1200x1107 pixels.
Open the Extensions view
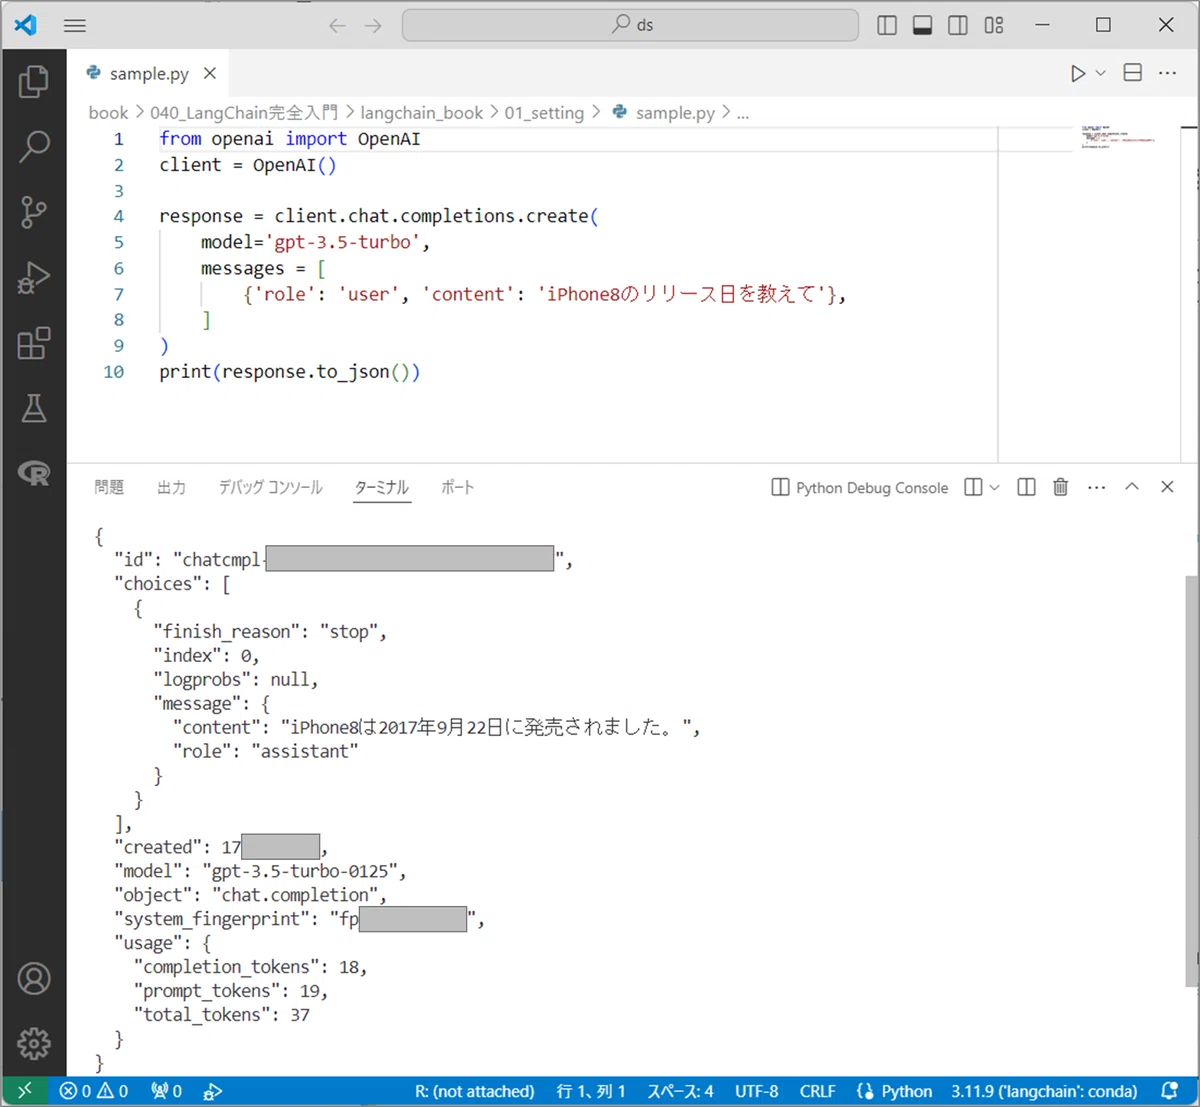click(34, 343)
